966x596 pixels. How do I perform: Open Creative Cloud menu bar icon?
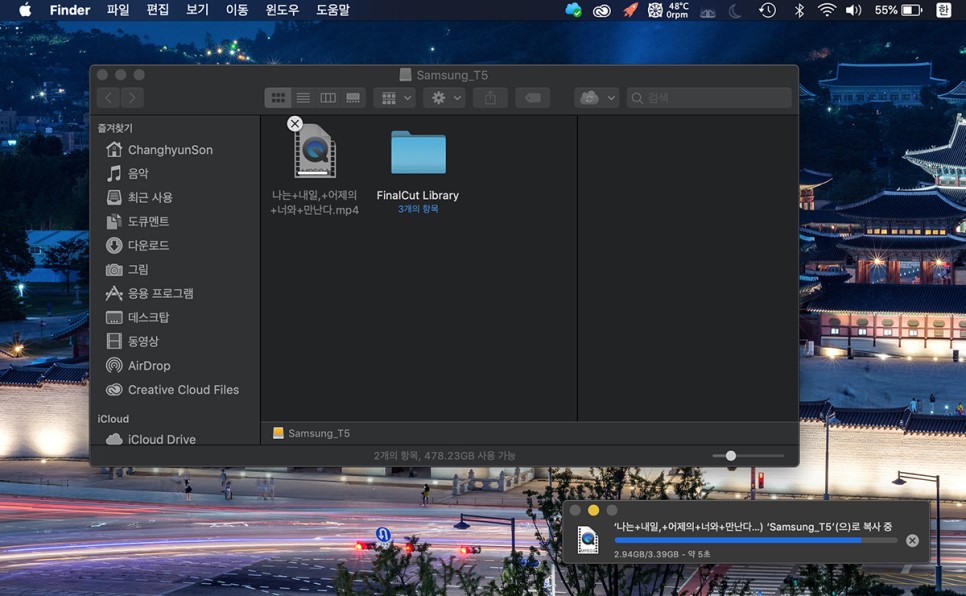click(602, 10)
